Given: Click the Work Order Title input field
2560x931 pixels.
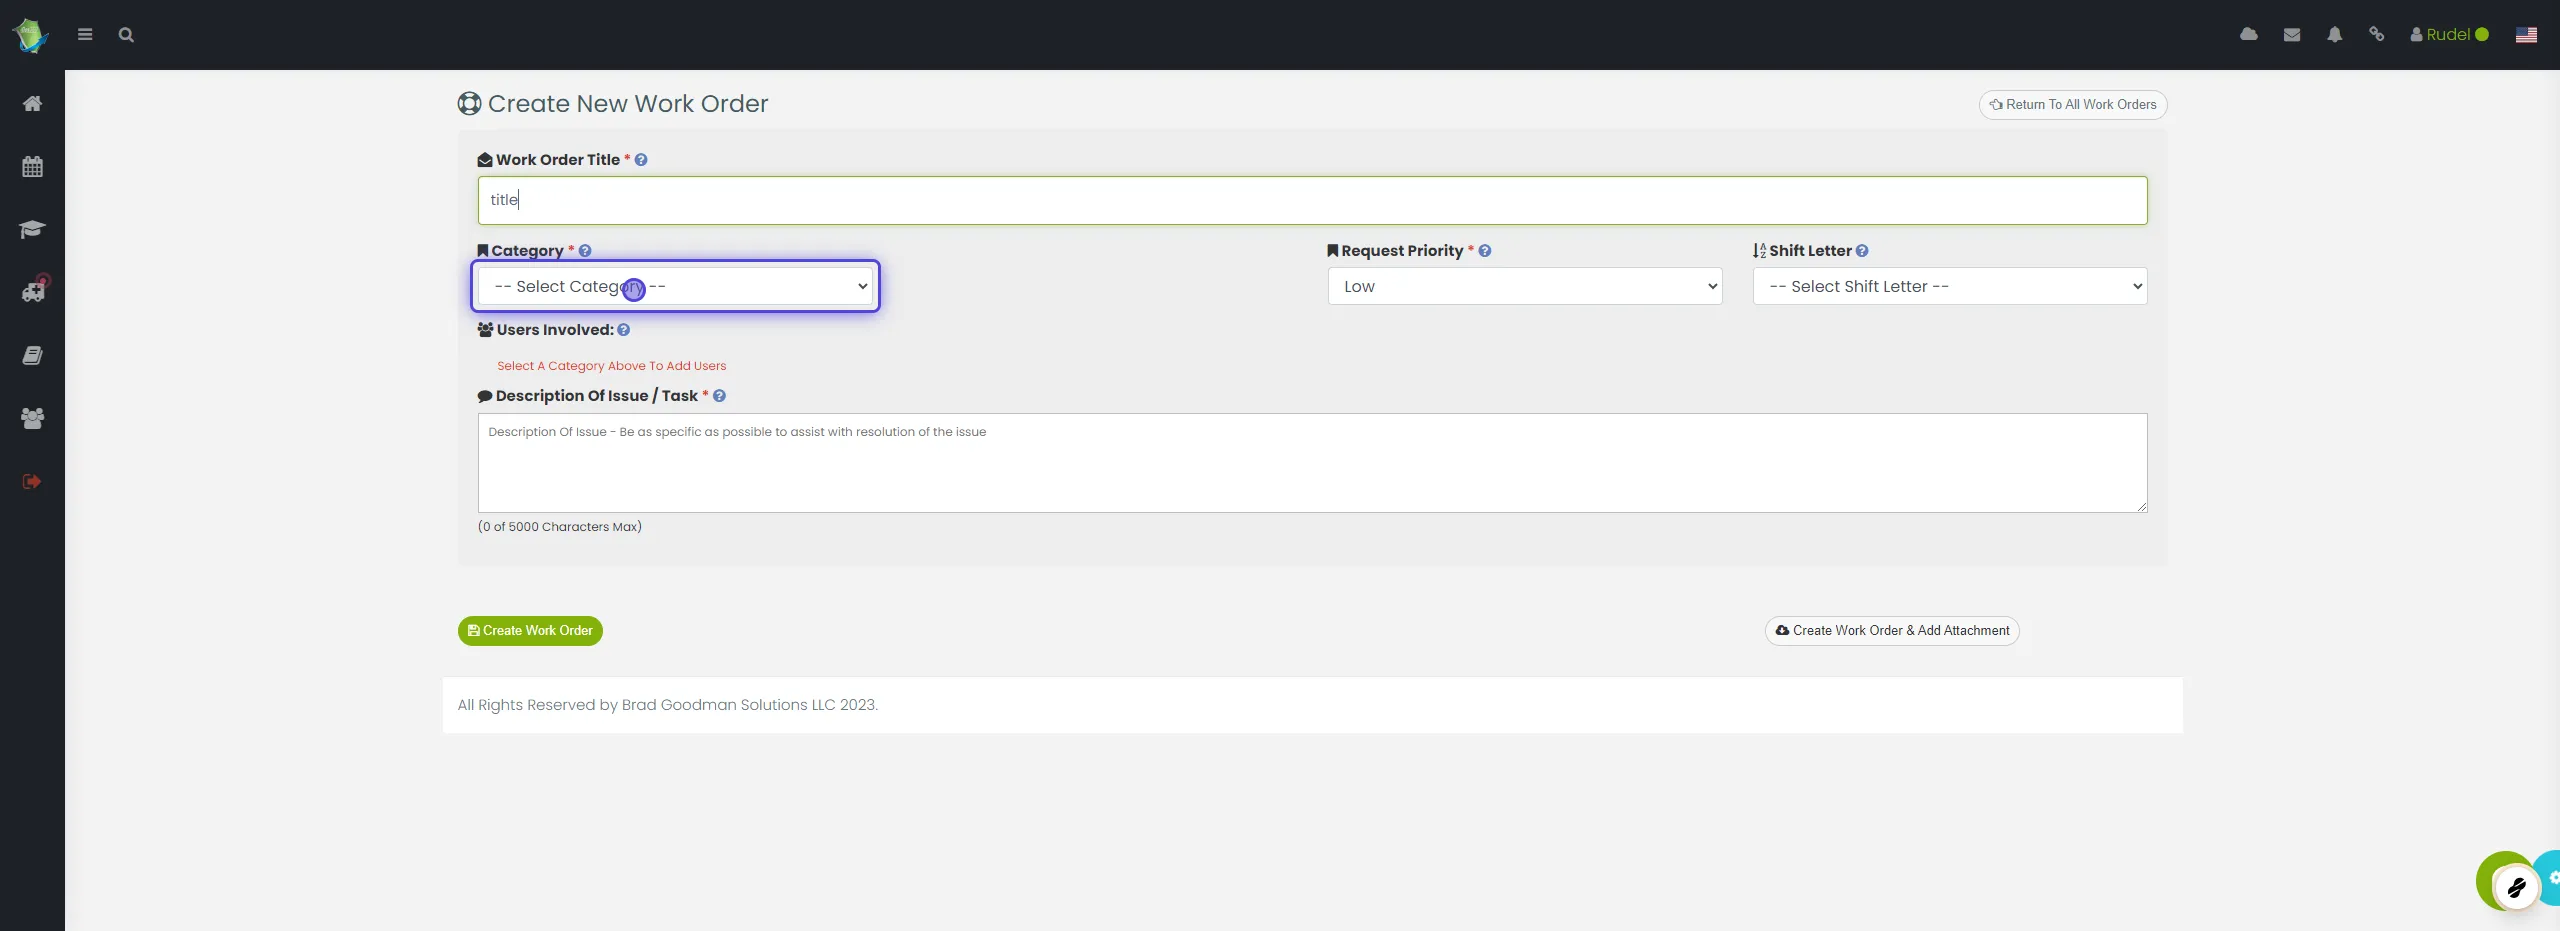Looking at the screenshot, I should pyautogui.click(x=1312, y=200).
